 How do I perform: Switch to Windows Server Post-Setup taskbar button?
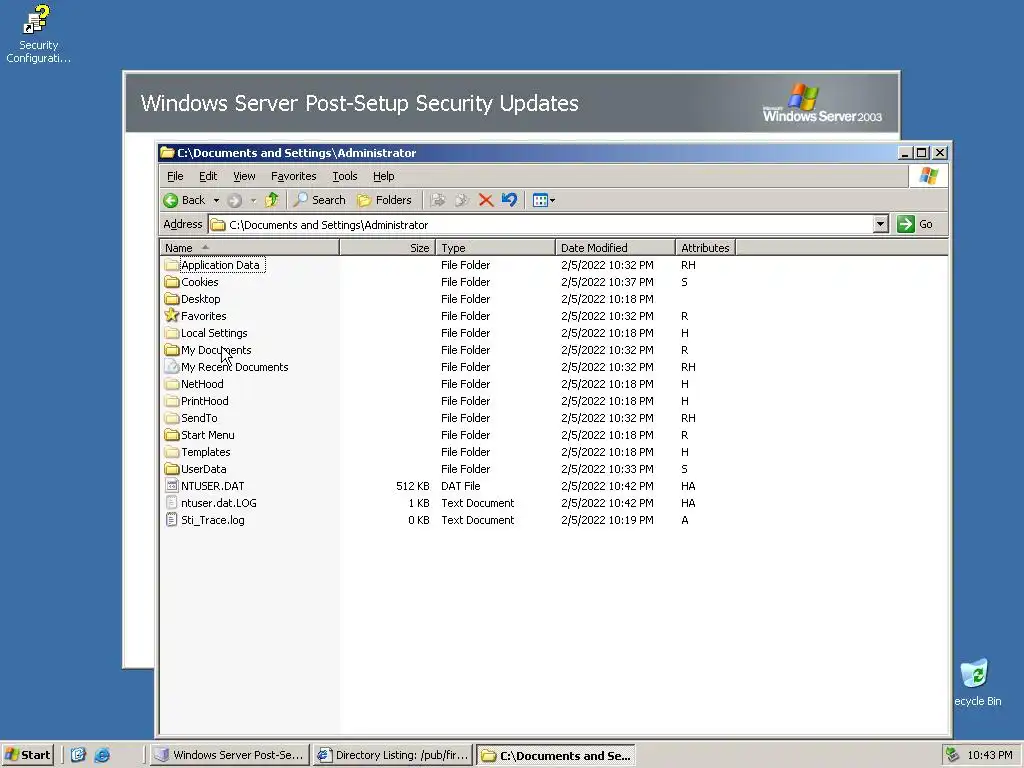click(229, 755)
